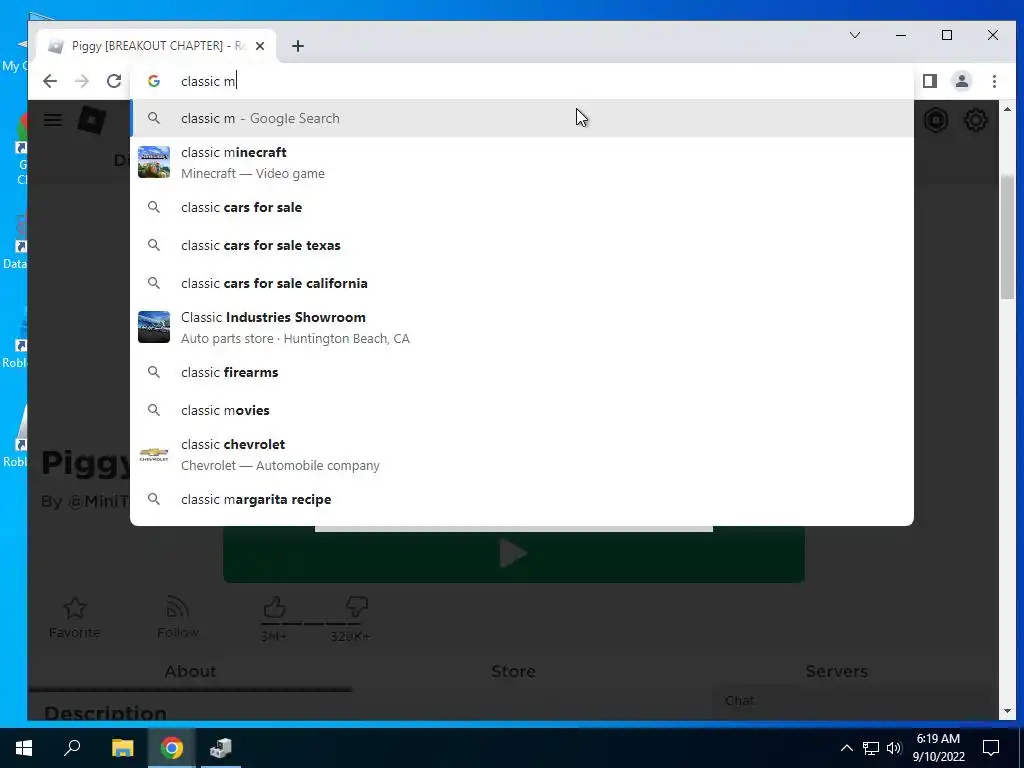Open the Chat panel
This screenshot has height=768, width=1024.
point(855,701)
